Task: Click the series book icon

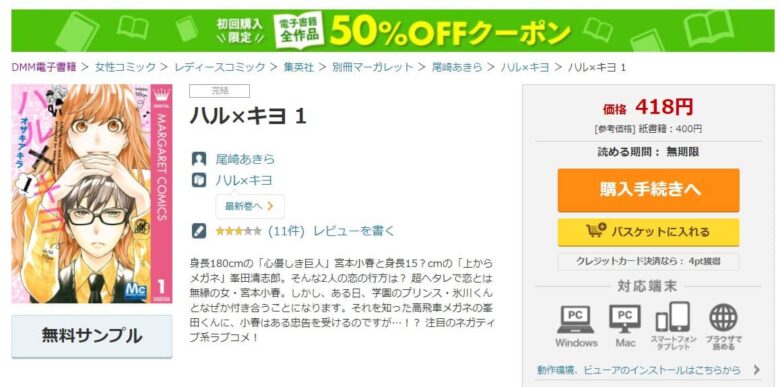Action: (x=198, y=180)
